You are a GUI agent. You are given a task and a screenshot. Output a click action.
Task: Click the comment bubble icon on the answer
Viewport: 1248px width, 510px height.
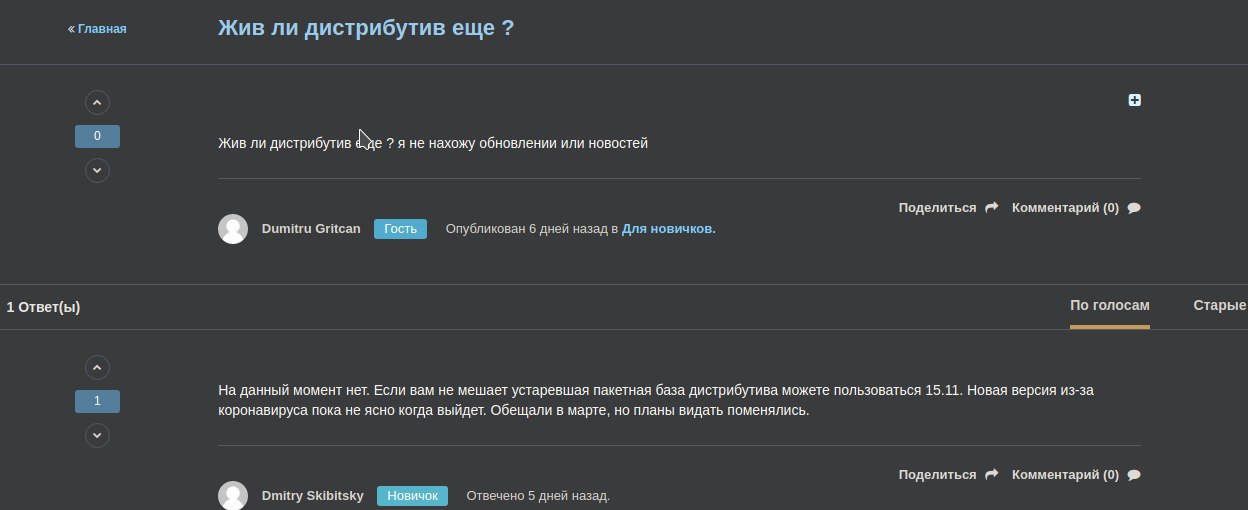1134,475
